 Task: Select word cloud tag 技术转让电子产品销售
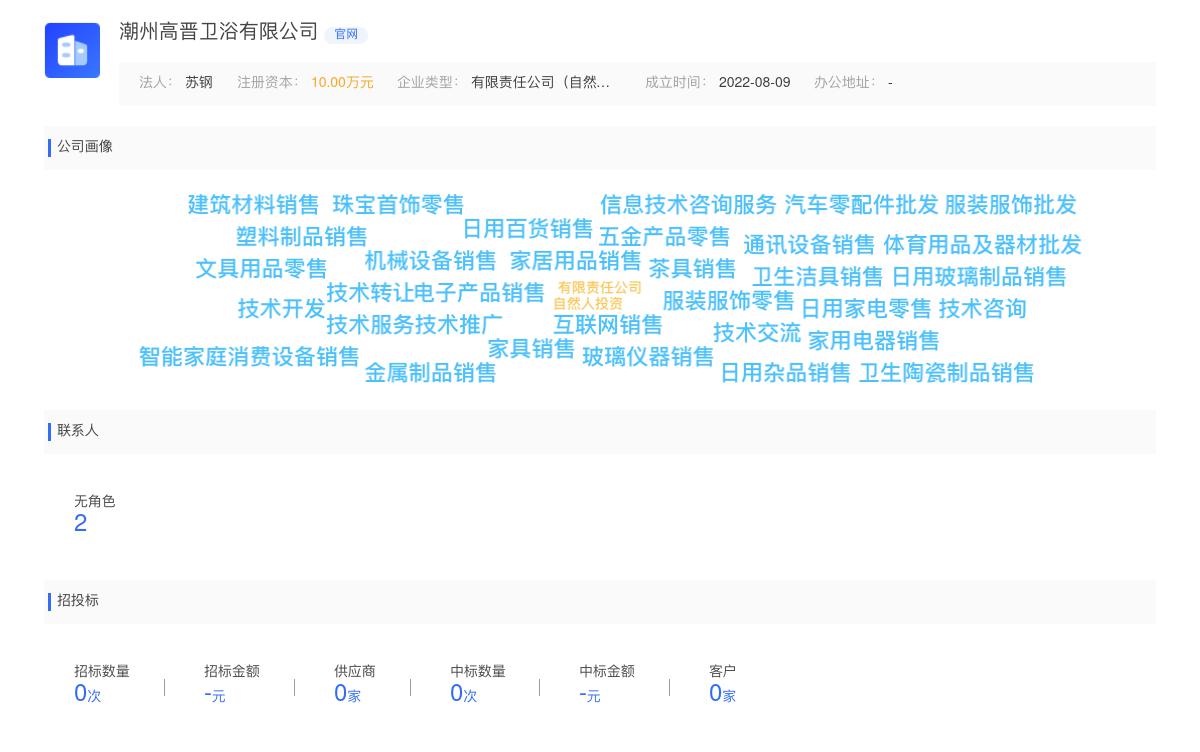tap(435, 293)
